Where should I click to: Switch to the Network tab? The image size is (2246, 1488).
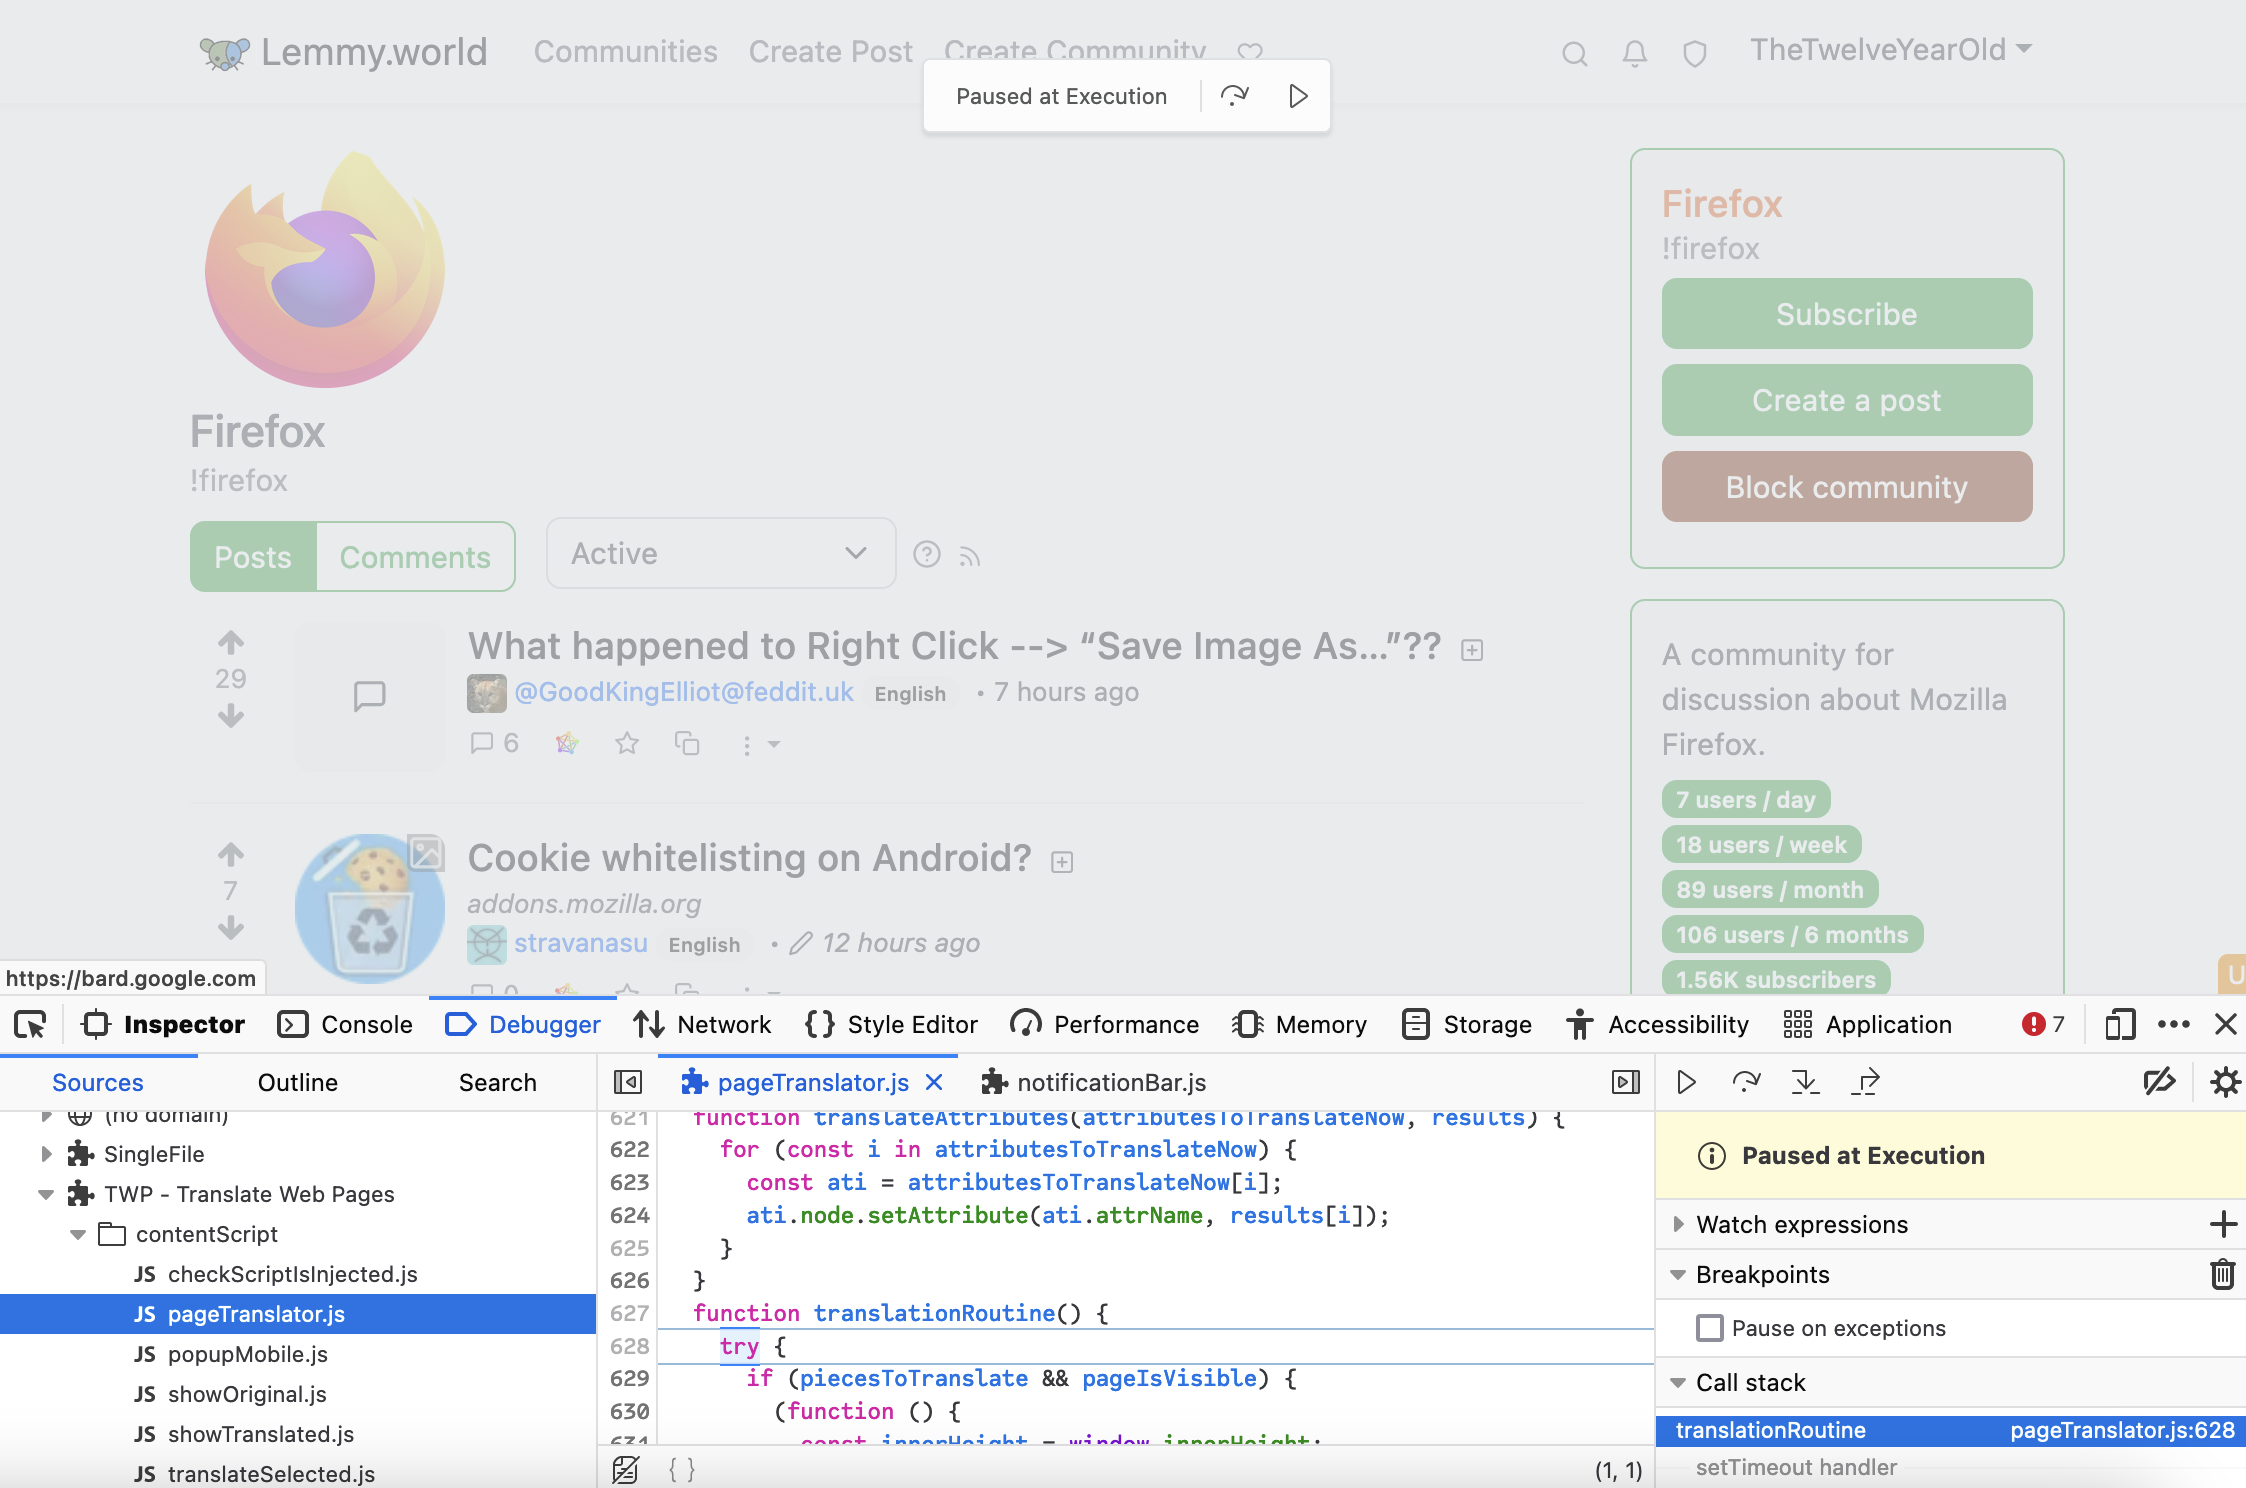pyautogui.click(x=702, y=1025)
